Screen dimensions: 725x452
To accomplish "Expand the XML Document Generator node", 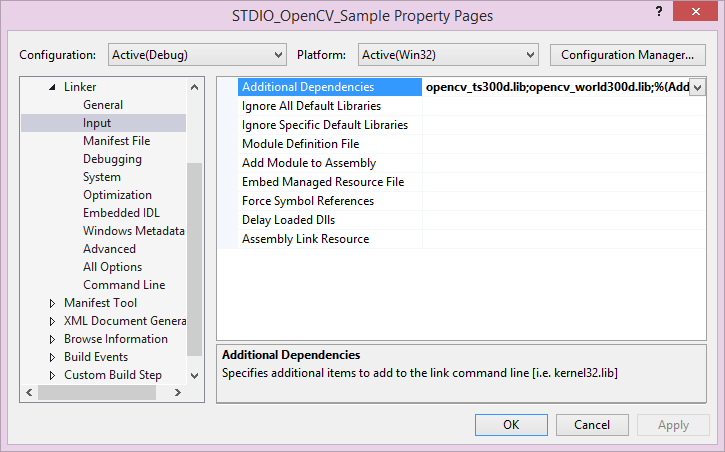I will tap(52, 321).
